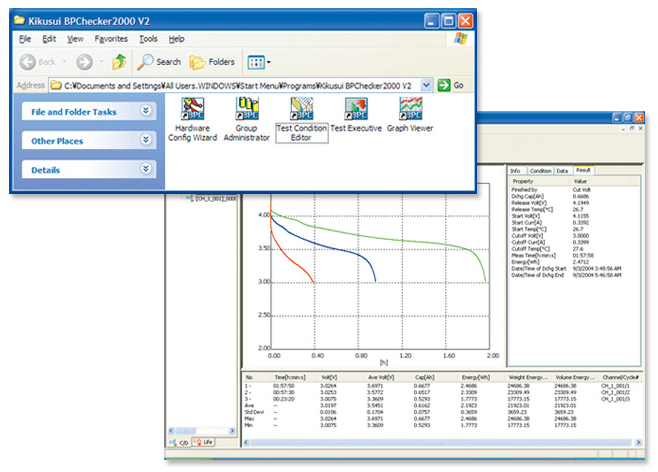The height and width of the screenshot is (472, 658).
Task: Open the Group Administrator shortcut
Action: coord(246,118)
